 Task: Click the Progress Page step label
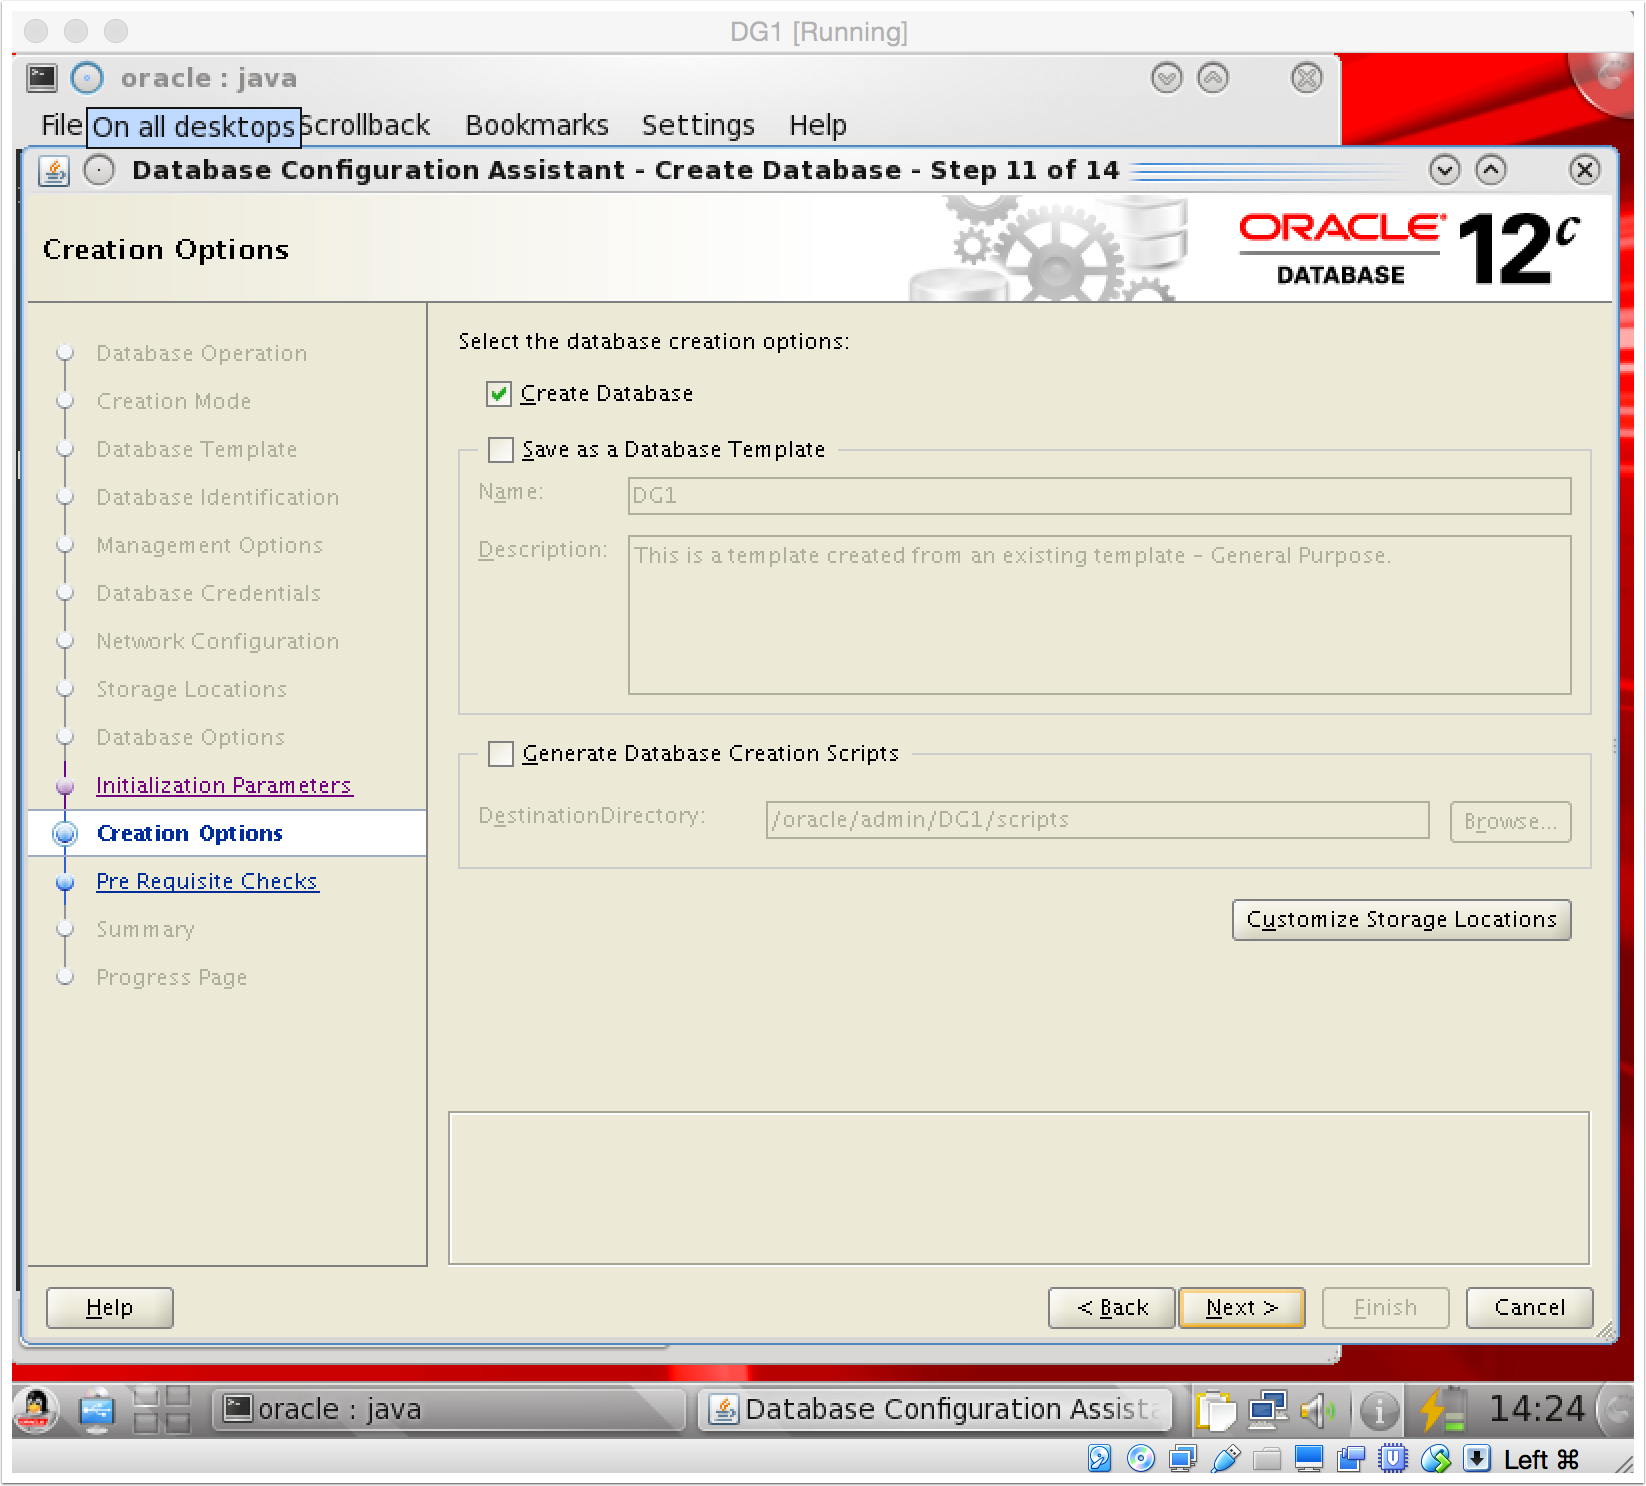tap(172, 977)
